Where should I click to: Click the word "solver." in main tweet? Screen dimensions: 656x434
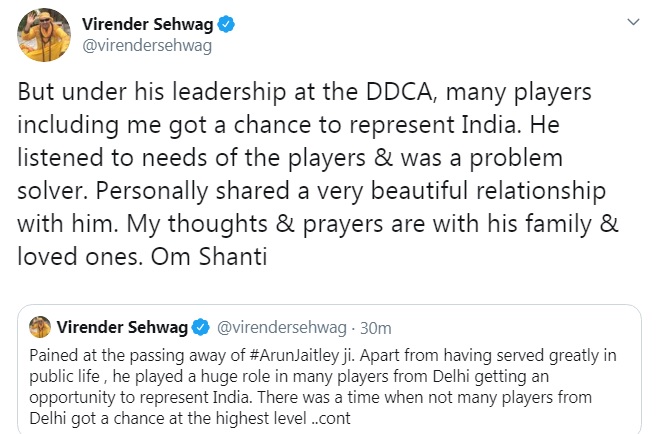click(x=52, y=191)
